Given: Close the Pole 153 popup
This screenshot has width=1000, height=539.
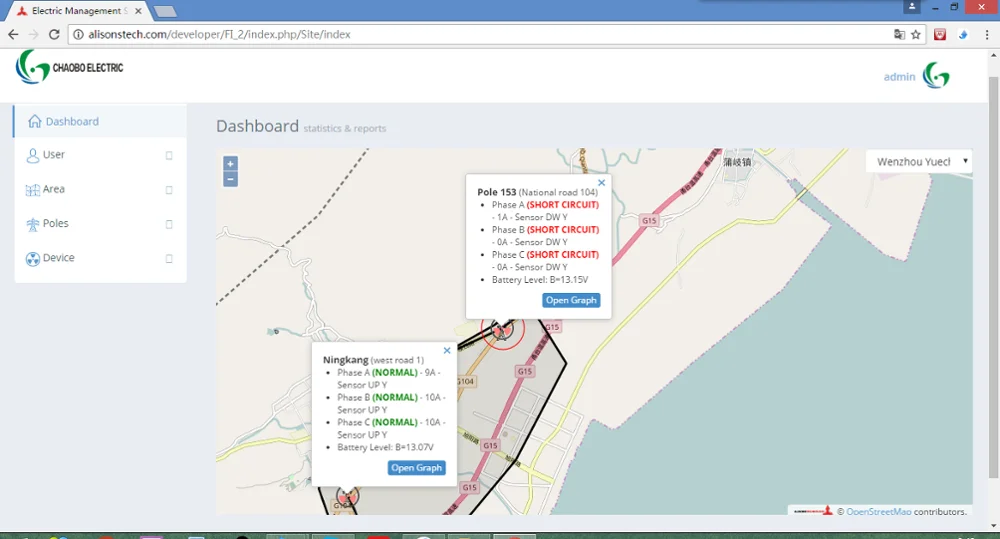Looking at the screenshot, I should point(602,183).
